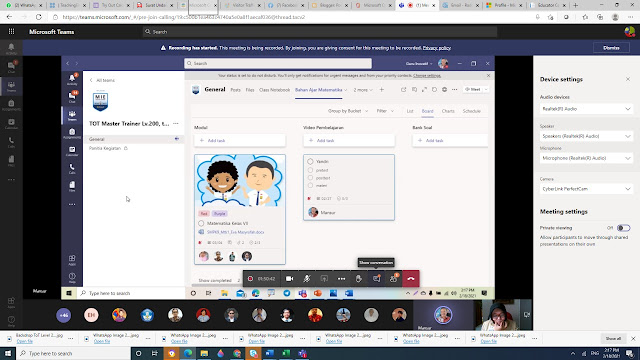Check the fourth checklist item under Yamén
The height and width of the screenshot is (360, 640).
tap(310, 185)
